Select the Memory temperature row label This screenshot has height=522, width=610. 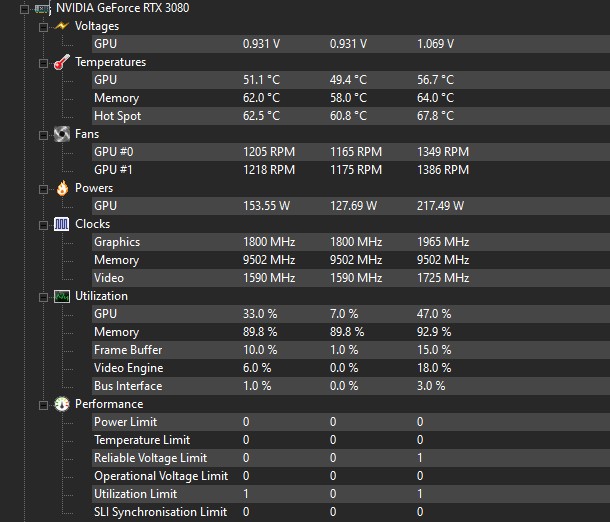click(116, 98)
